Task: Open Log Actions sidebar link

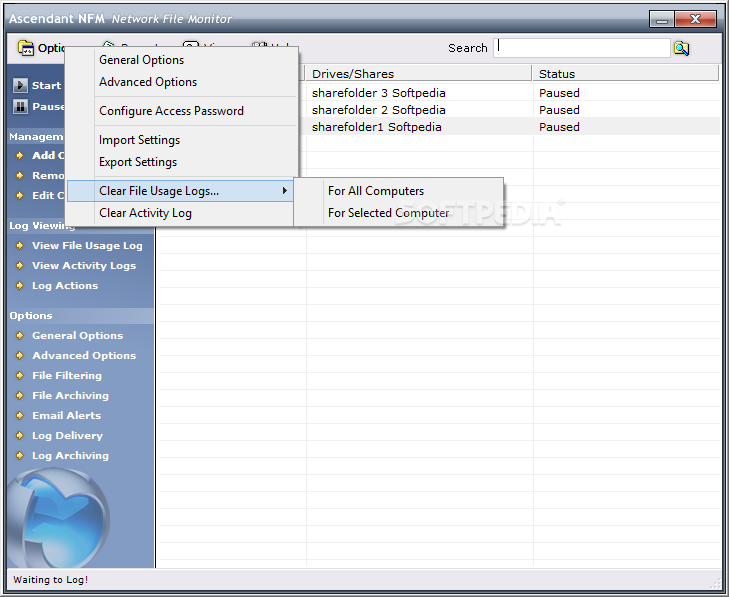Action: click(65, 285)
